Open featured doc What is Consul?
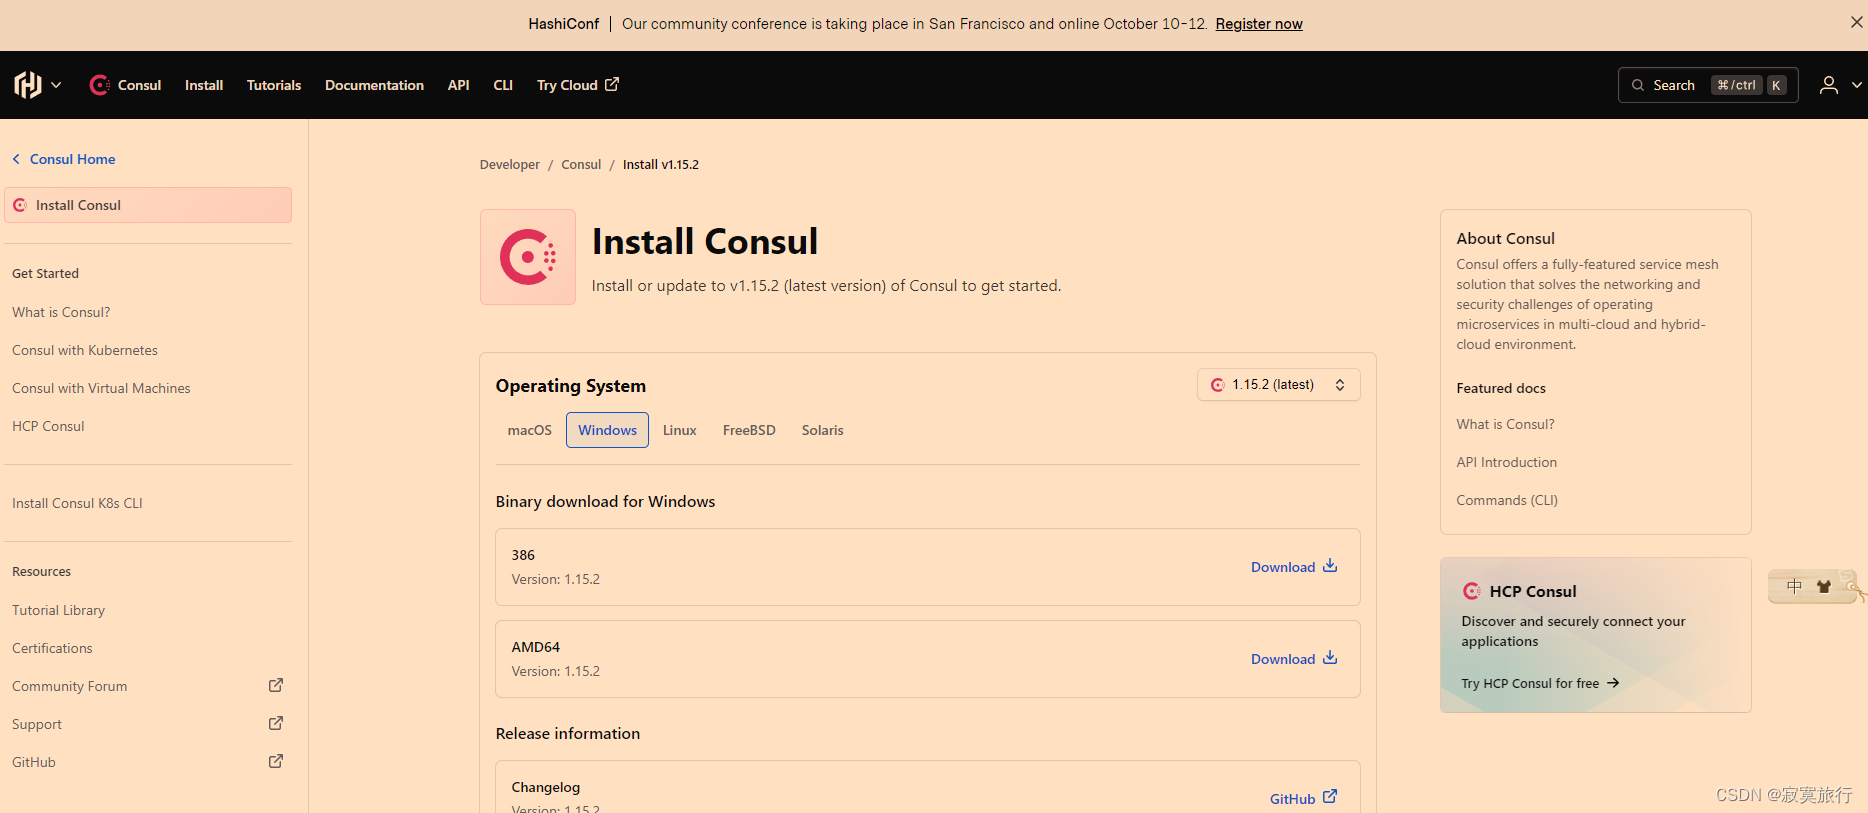 1505,424
